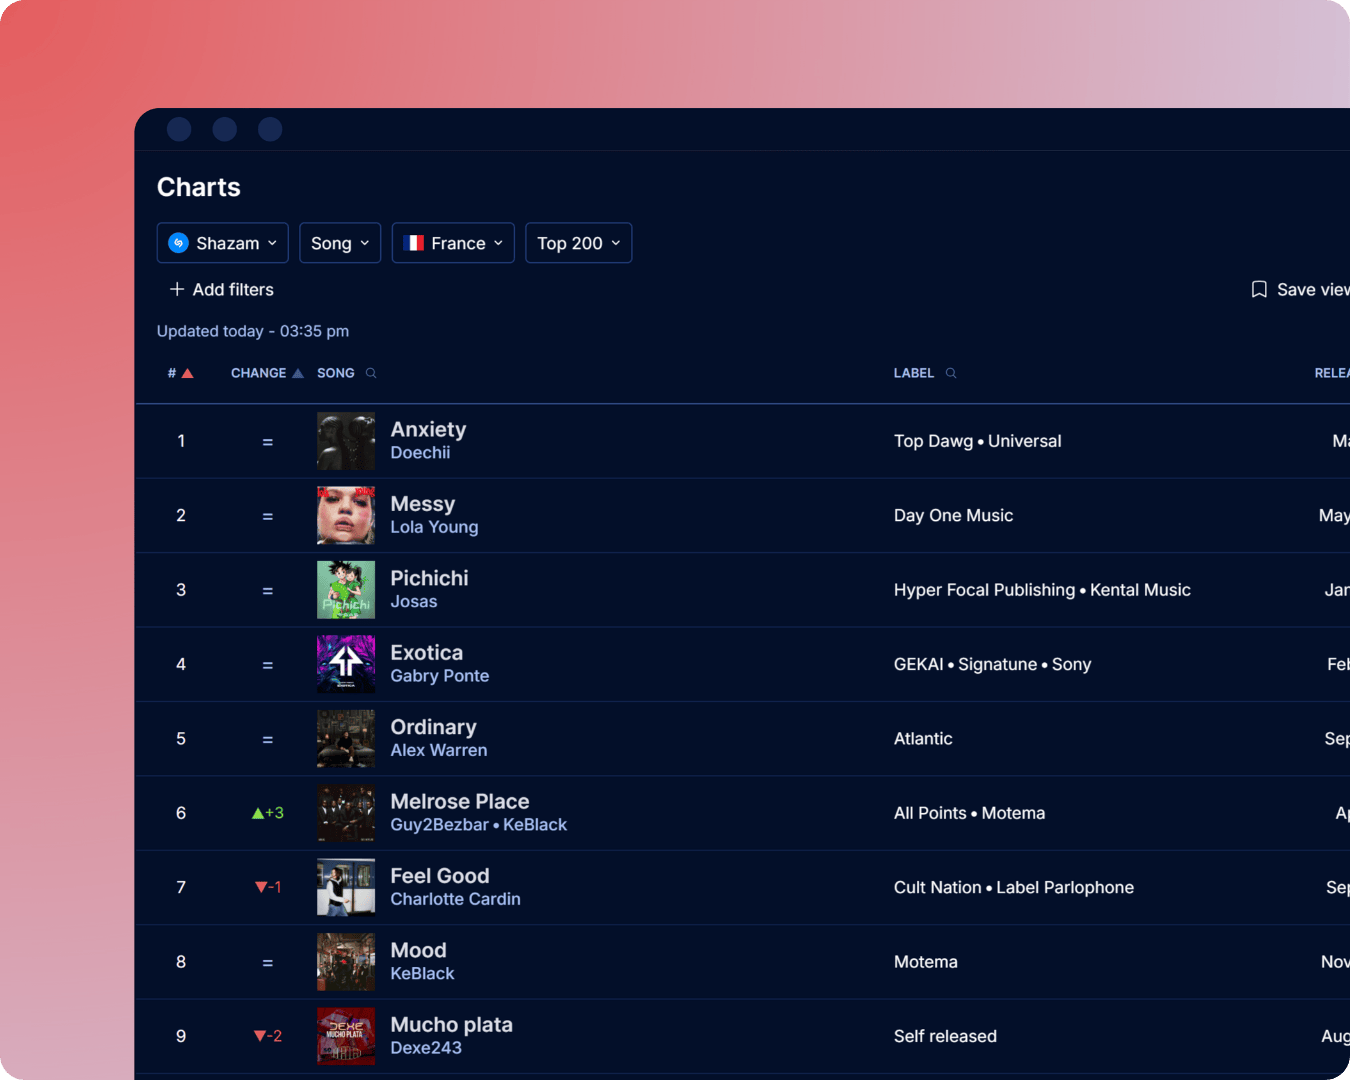Image resolution: width=1350 pixels, height=1080 pixels.
Task: Open the France country dropdown
Action: pos(453,242)
